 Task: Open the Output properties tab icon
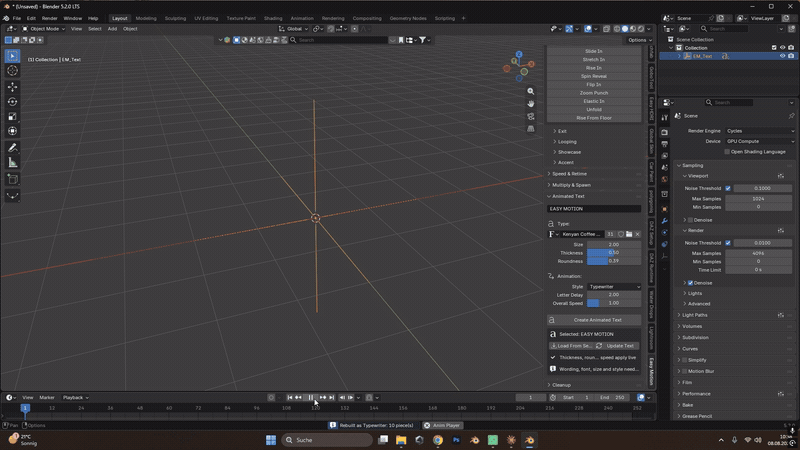click(x=664, y=144)
